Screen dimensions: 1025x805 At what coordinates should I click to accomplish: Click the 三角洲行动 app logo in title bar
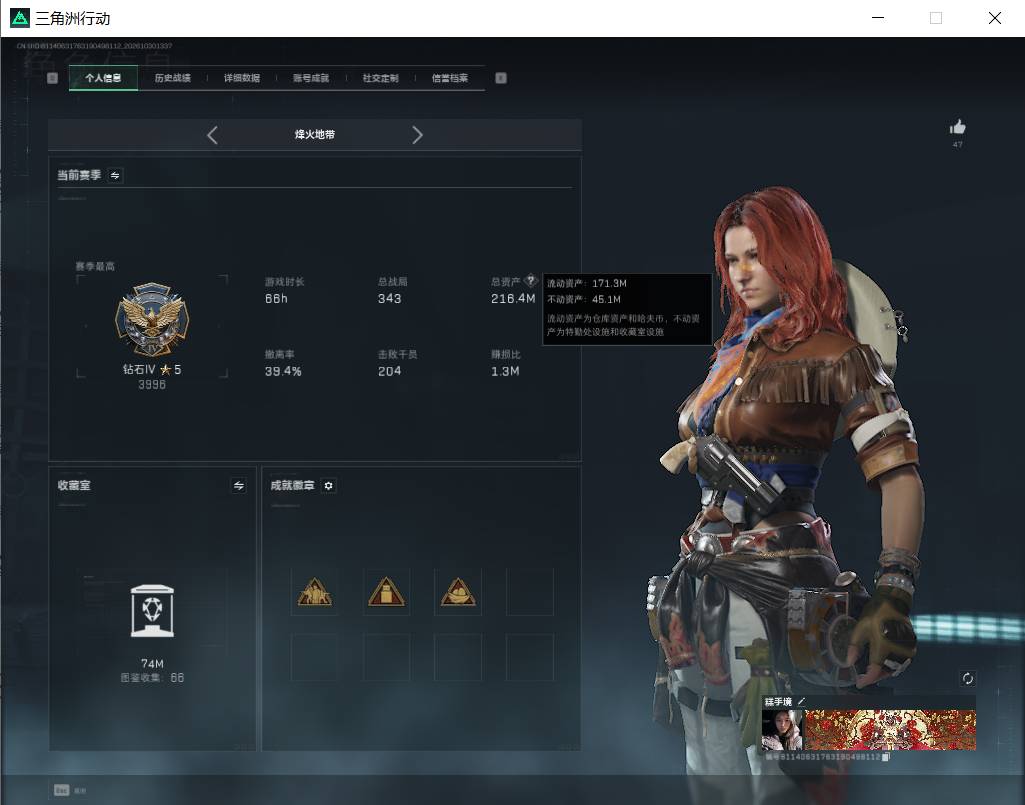pyautogui.click(x=20, y=18)
